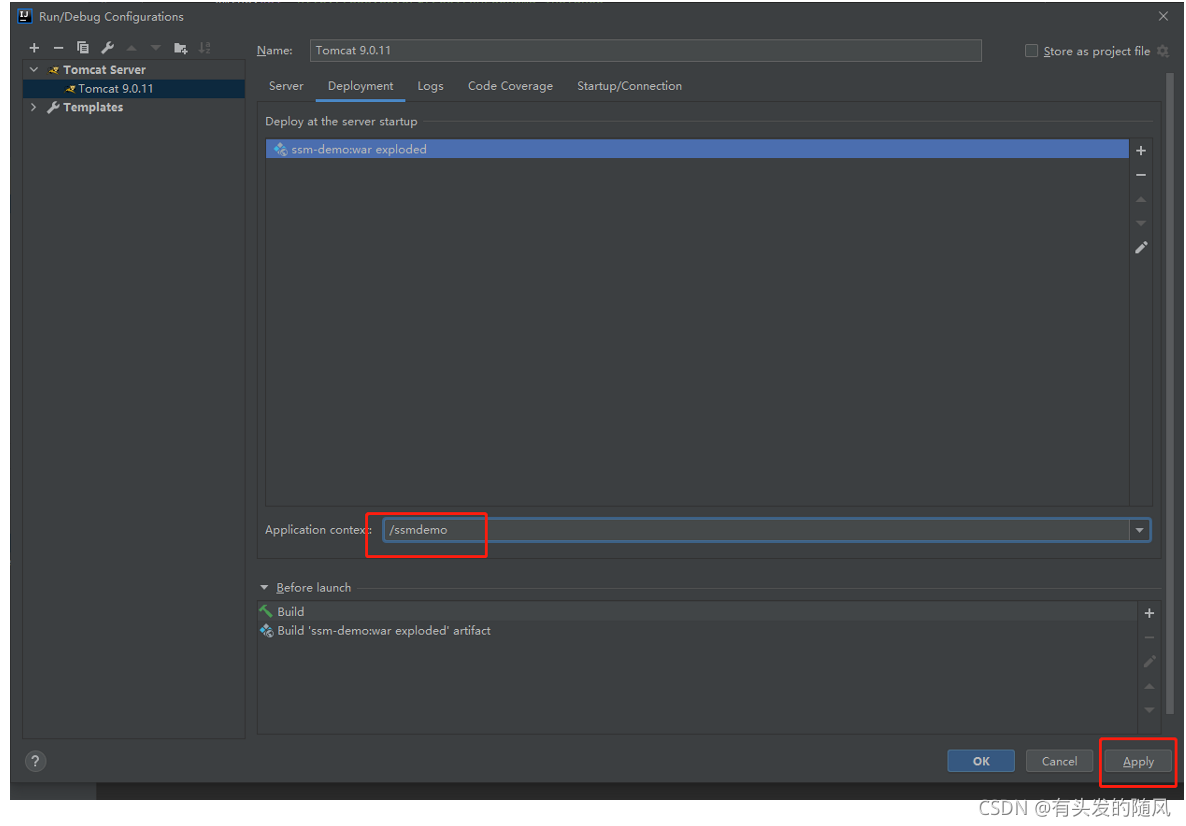
Task: Open Application context dropdown arrow
Action: point(1139,530)
